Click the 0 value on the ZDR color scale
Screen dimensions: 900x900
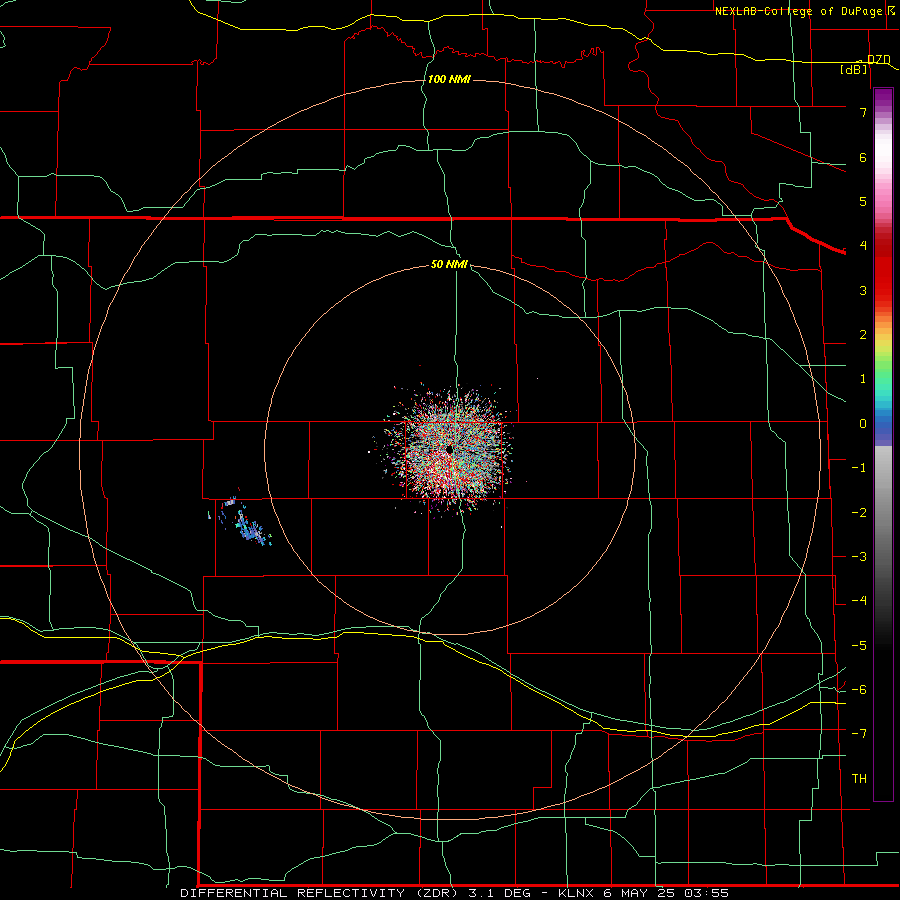pyautogui.click(x=863, y=424)
